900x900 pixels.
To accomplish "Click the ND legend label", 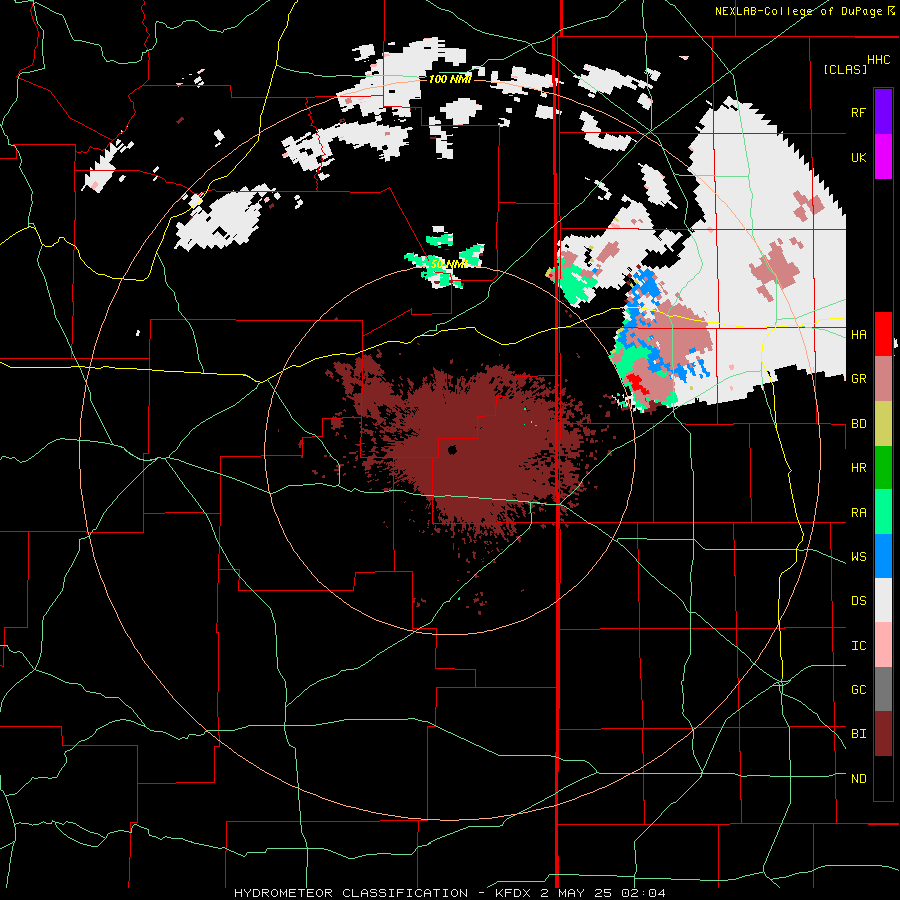I will 858,779.
